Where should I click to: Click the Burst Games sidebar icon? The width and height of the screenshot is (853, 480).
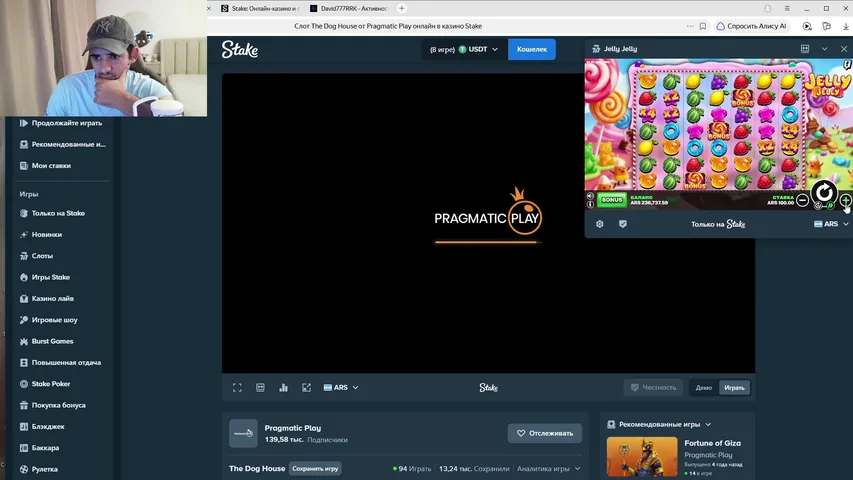[x=23, y=341]
